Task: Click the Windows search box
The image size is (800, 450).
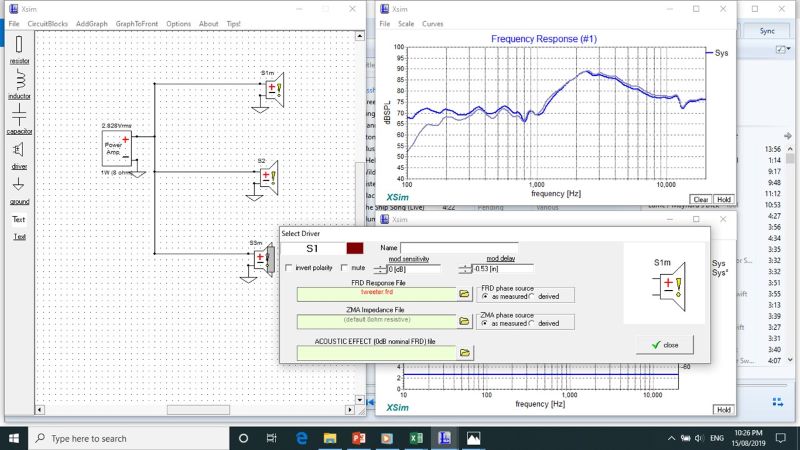Action: tap(128, 438)
